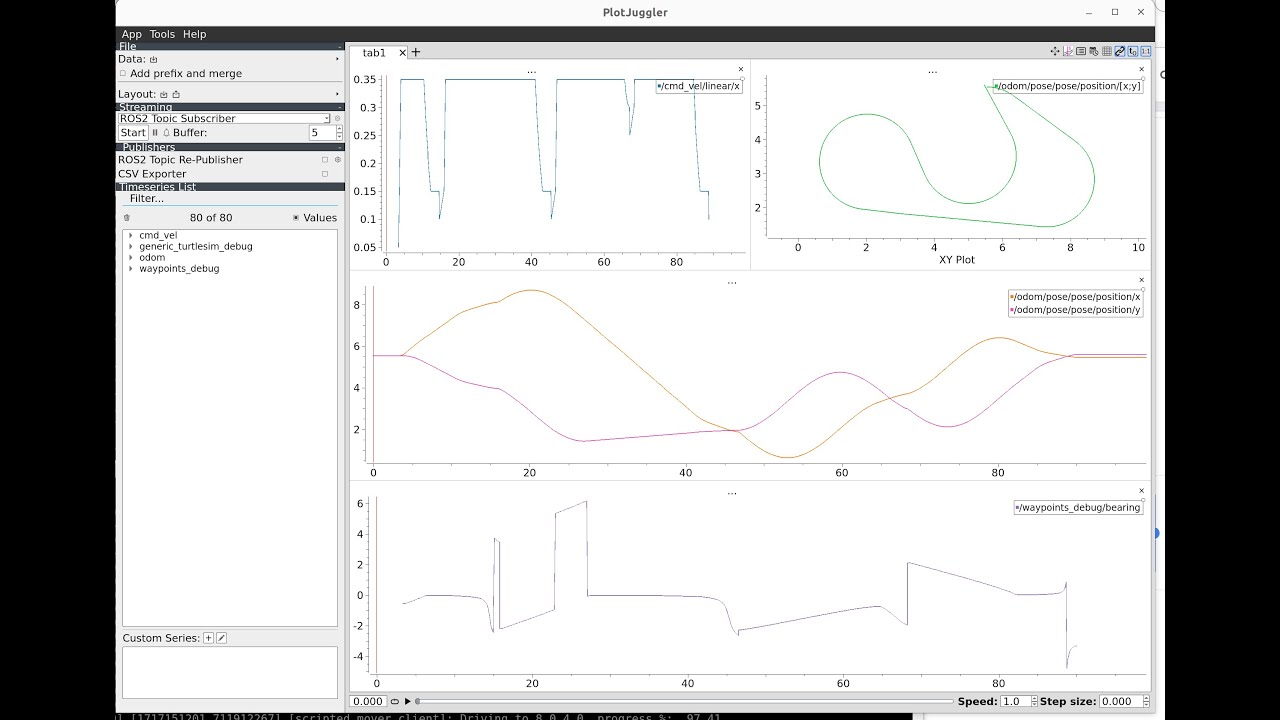This screenshot has width=1280, height=720.
Task: Click the load data file icon
Action: tap(153, 60)
